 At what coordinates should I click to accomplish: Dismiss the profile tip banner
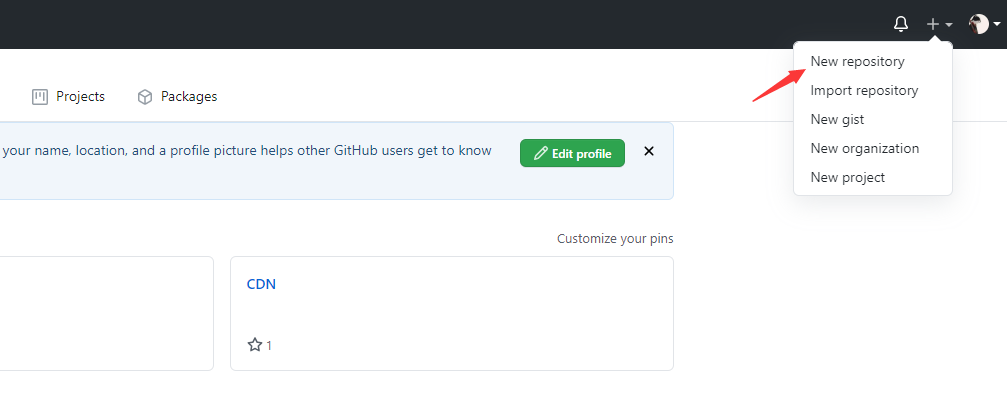[x=649, y=151]
